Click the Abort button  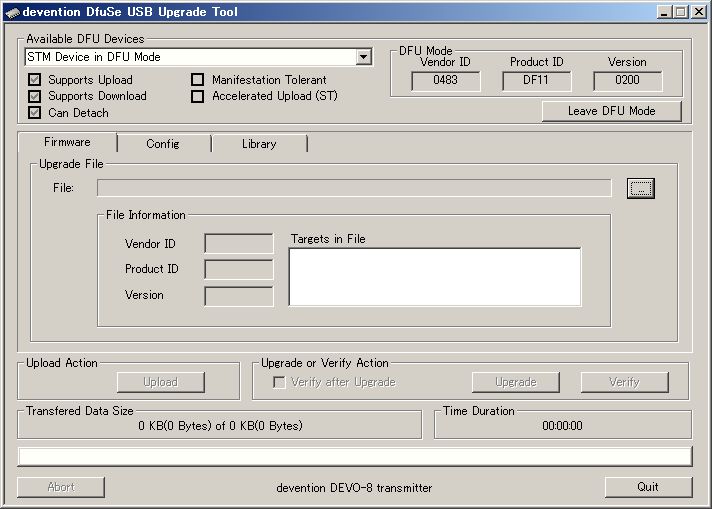[61, 487]
